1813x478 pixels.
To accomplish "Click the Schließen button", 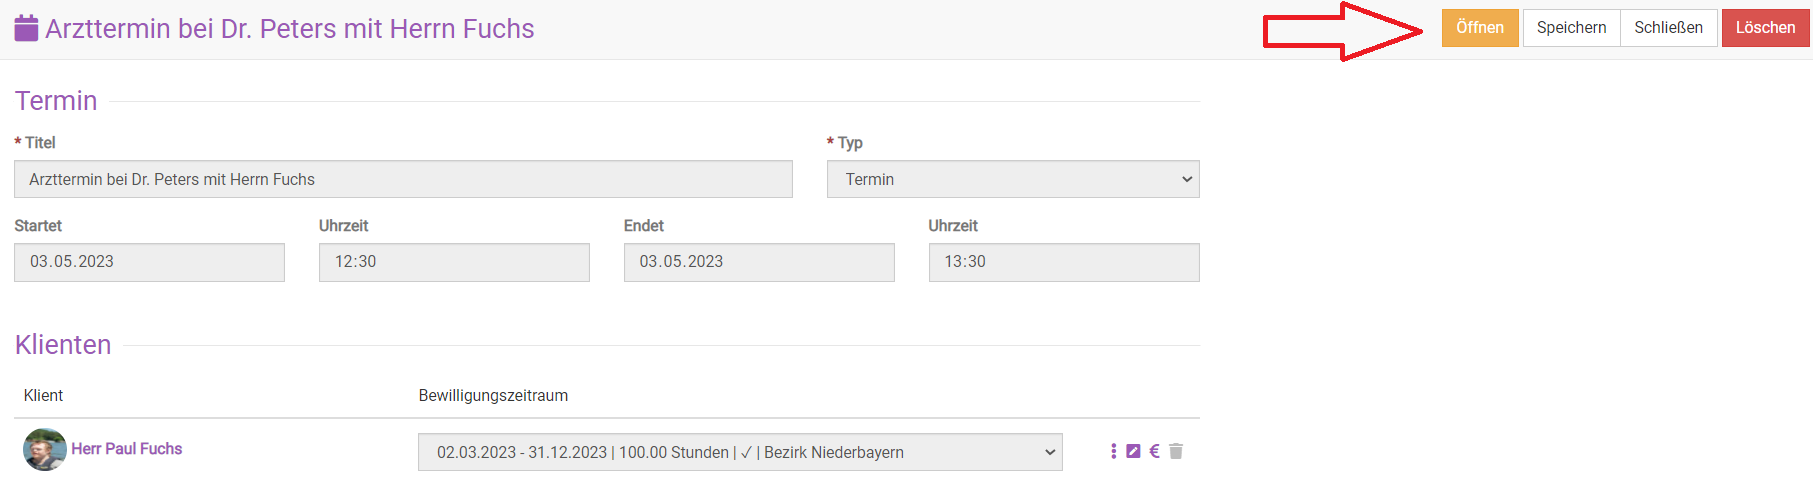I will point(1668,28).
